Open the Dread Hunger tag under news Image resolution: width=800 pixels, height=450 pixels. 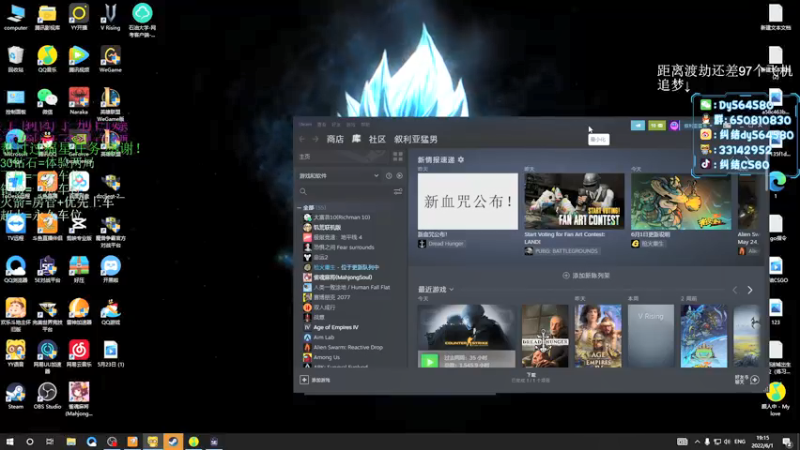441,244
